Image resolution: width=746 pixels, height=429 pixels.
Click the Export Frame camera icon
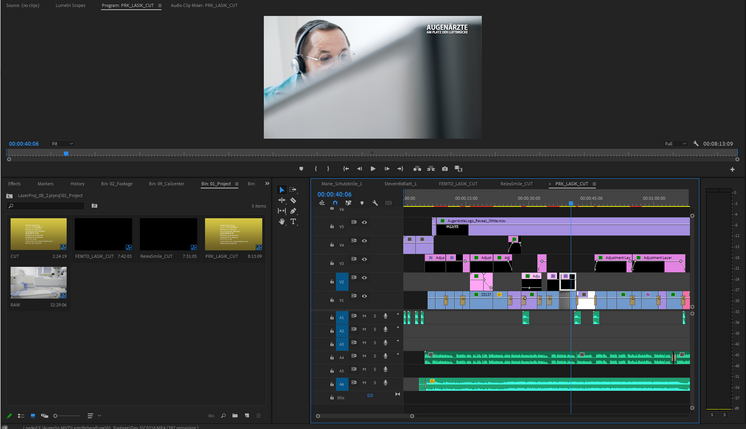(x=445, y=169)
